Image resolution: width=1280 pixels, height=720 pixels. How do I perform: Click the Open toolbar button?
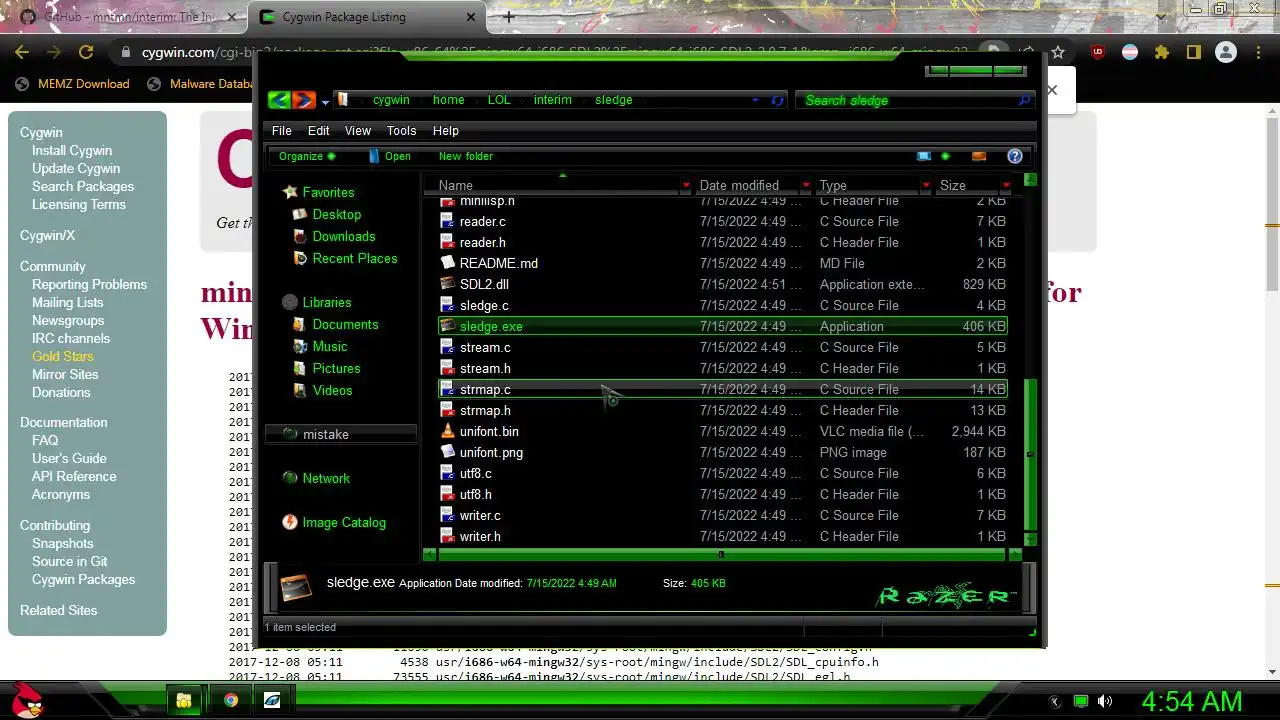click(389, 156)
